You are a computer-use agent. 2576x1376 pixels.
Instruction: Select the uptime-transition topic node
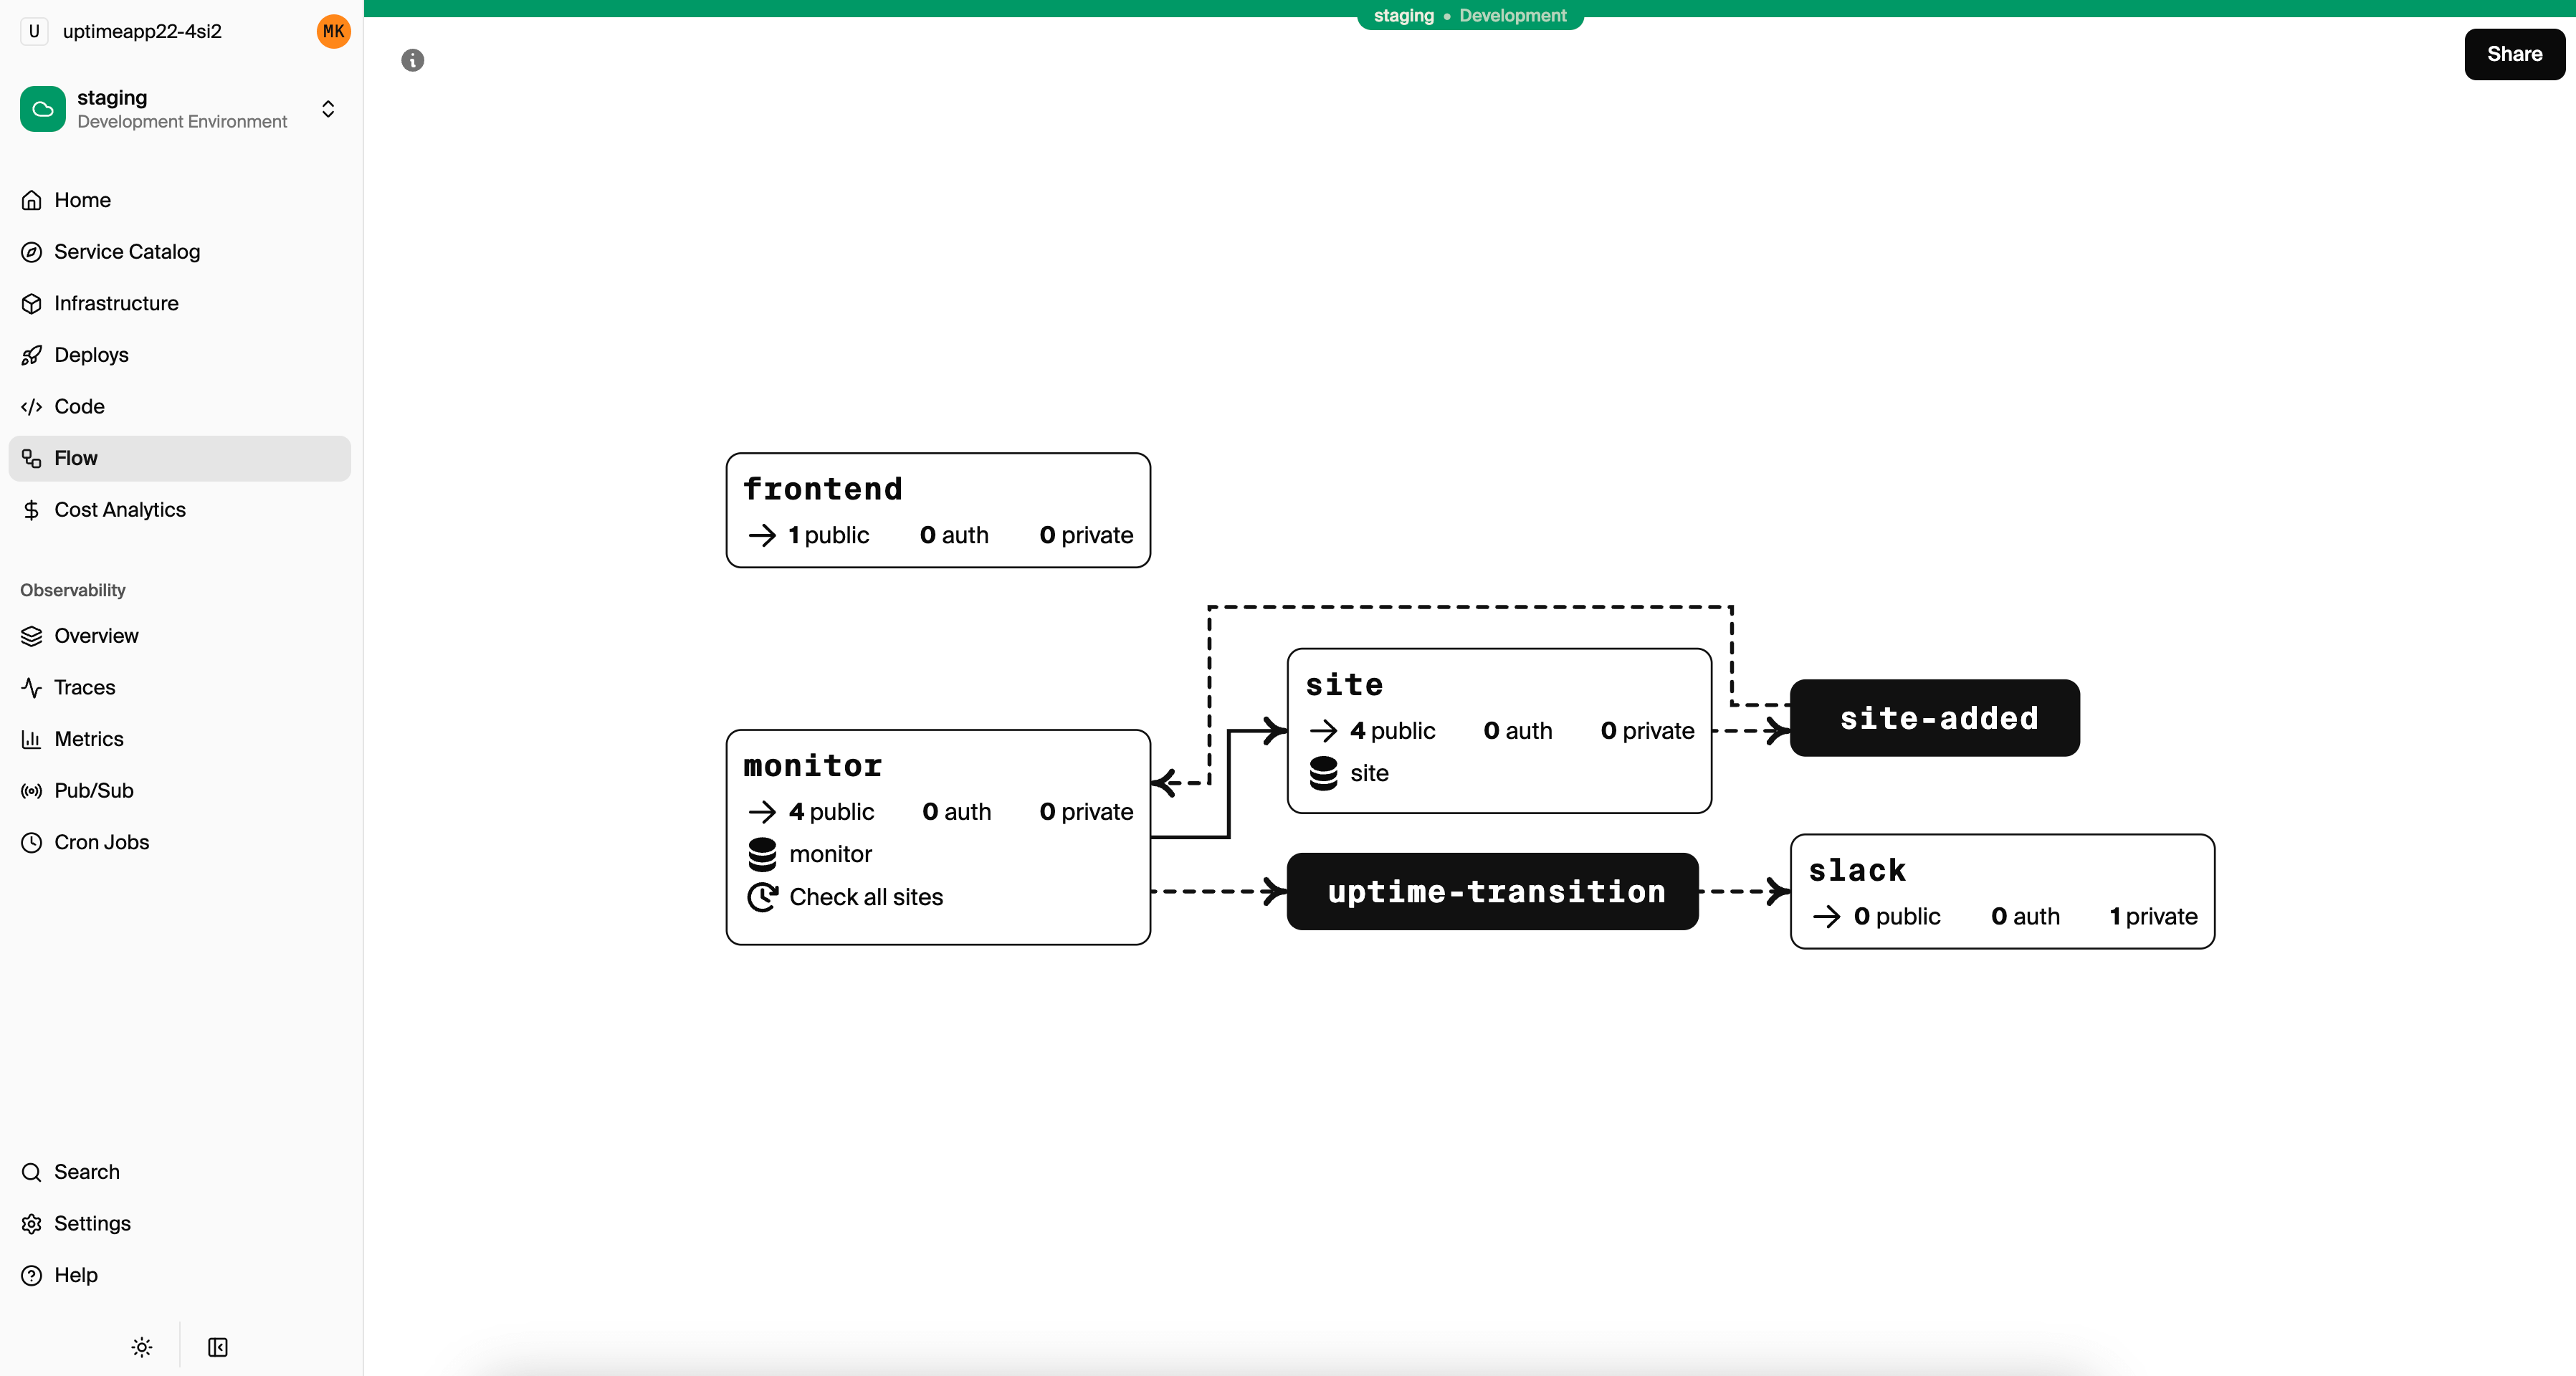tap(1492, 891)
